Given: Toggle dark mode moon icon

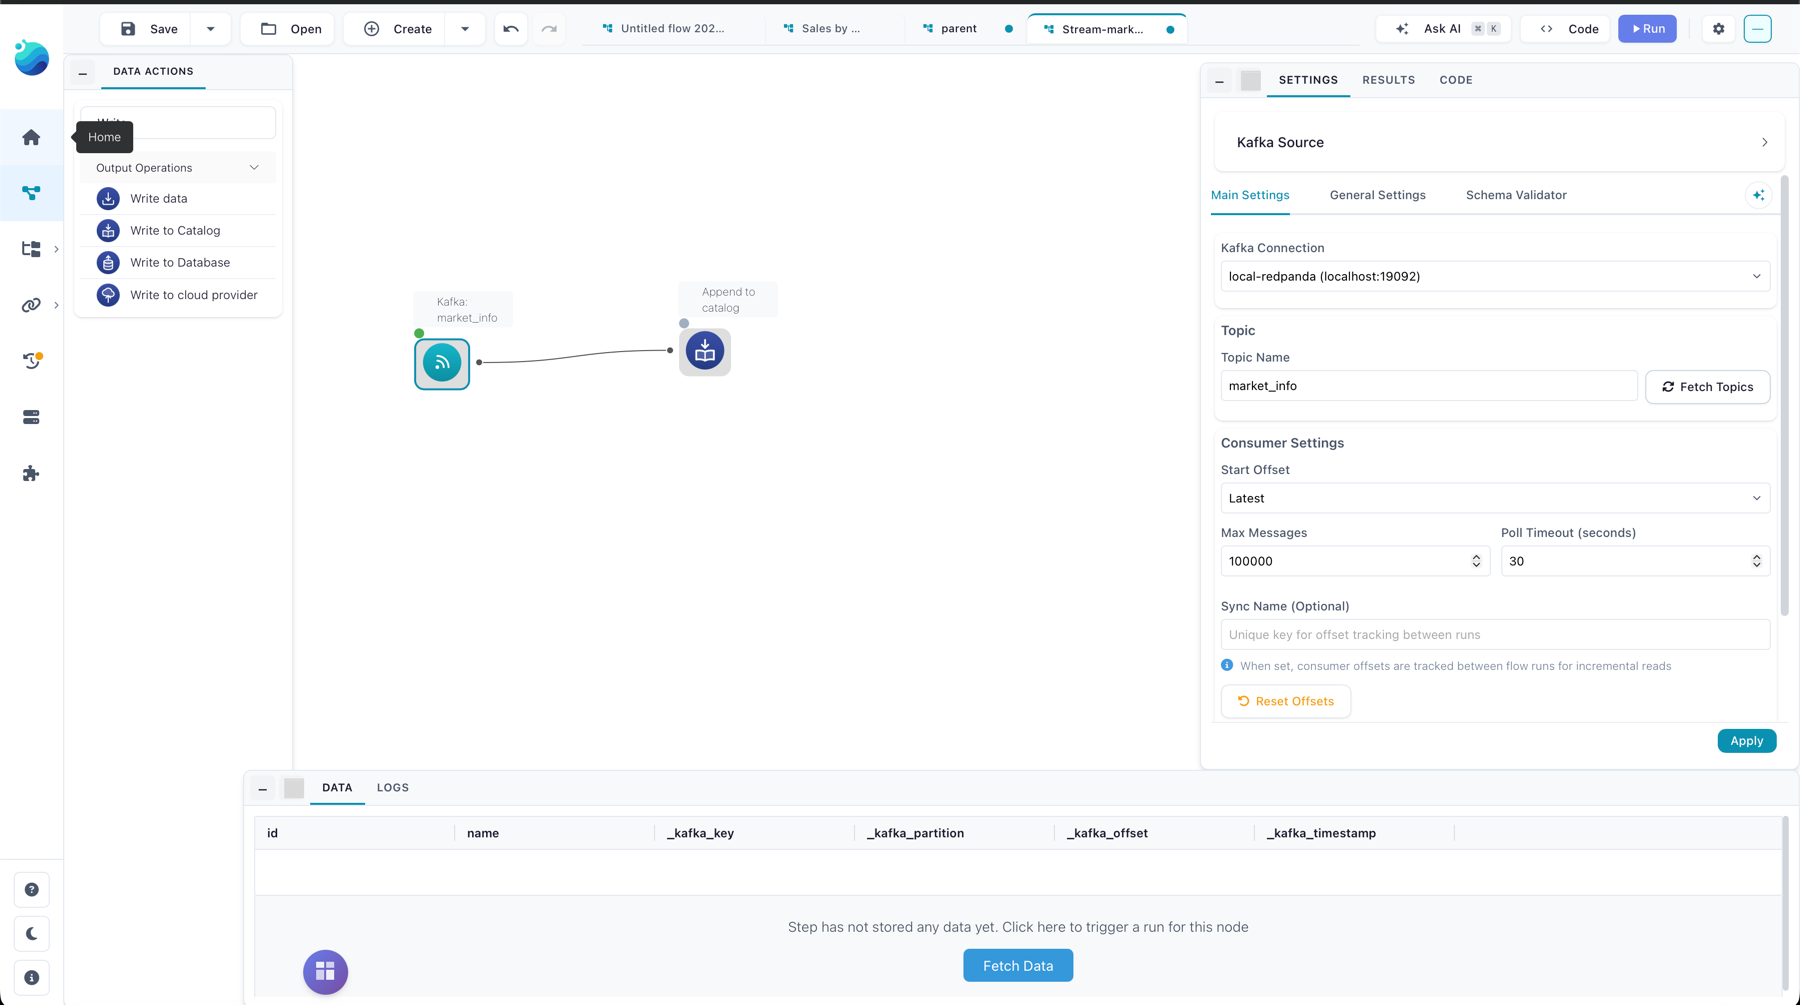Looking at the screenshot, I should pos(32,934).
